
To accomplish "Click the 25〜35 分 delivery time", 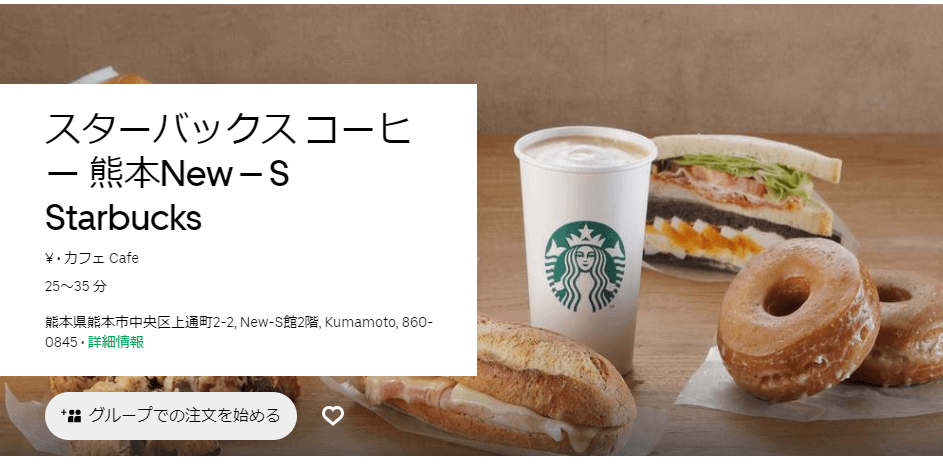I will (x=76, y=286).
